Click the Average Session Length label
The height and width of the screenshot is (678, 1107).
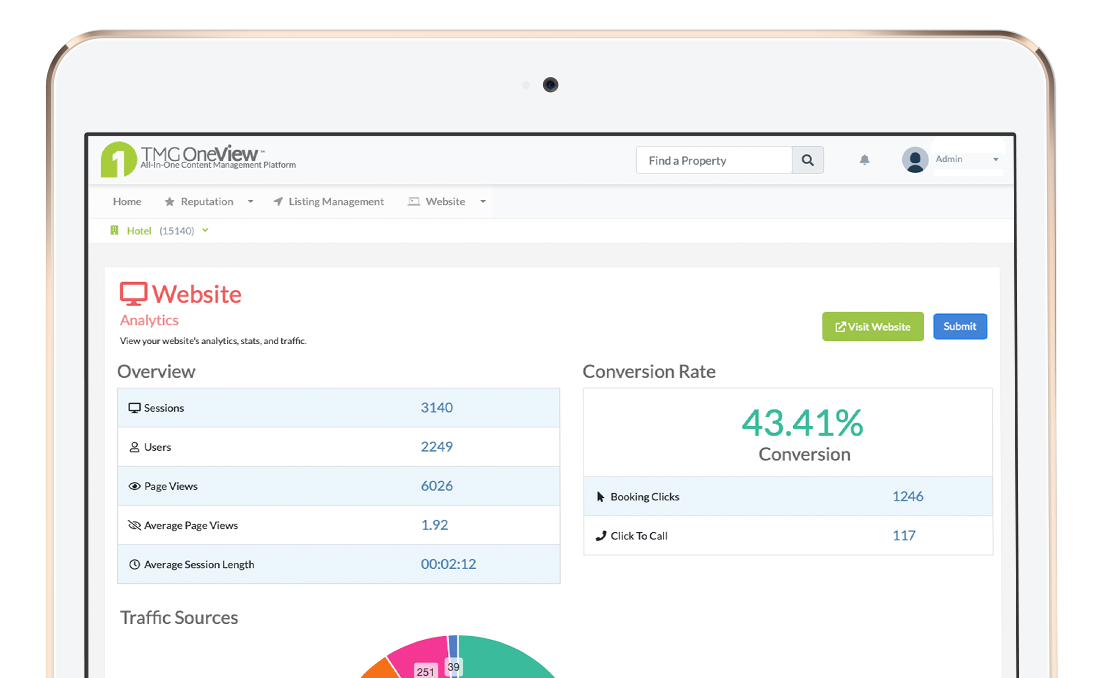coord(199,564)
